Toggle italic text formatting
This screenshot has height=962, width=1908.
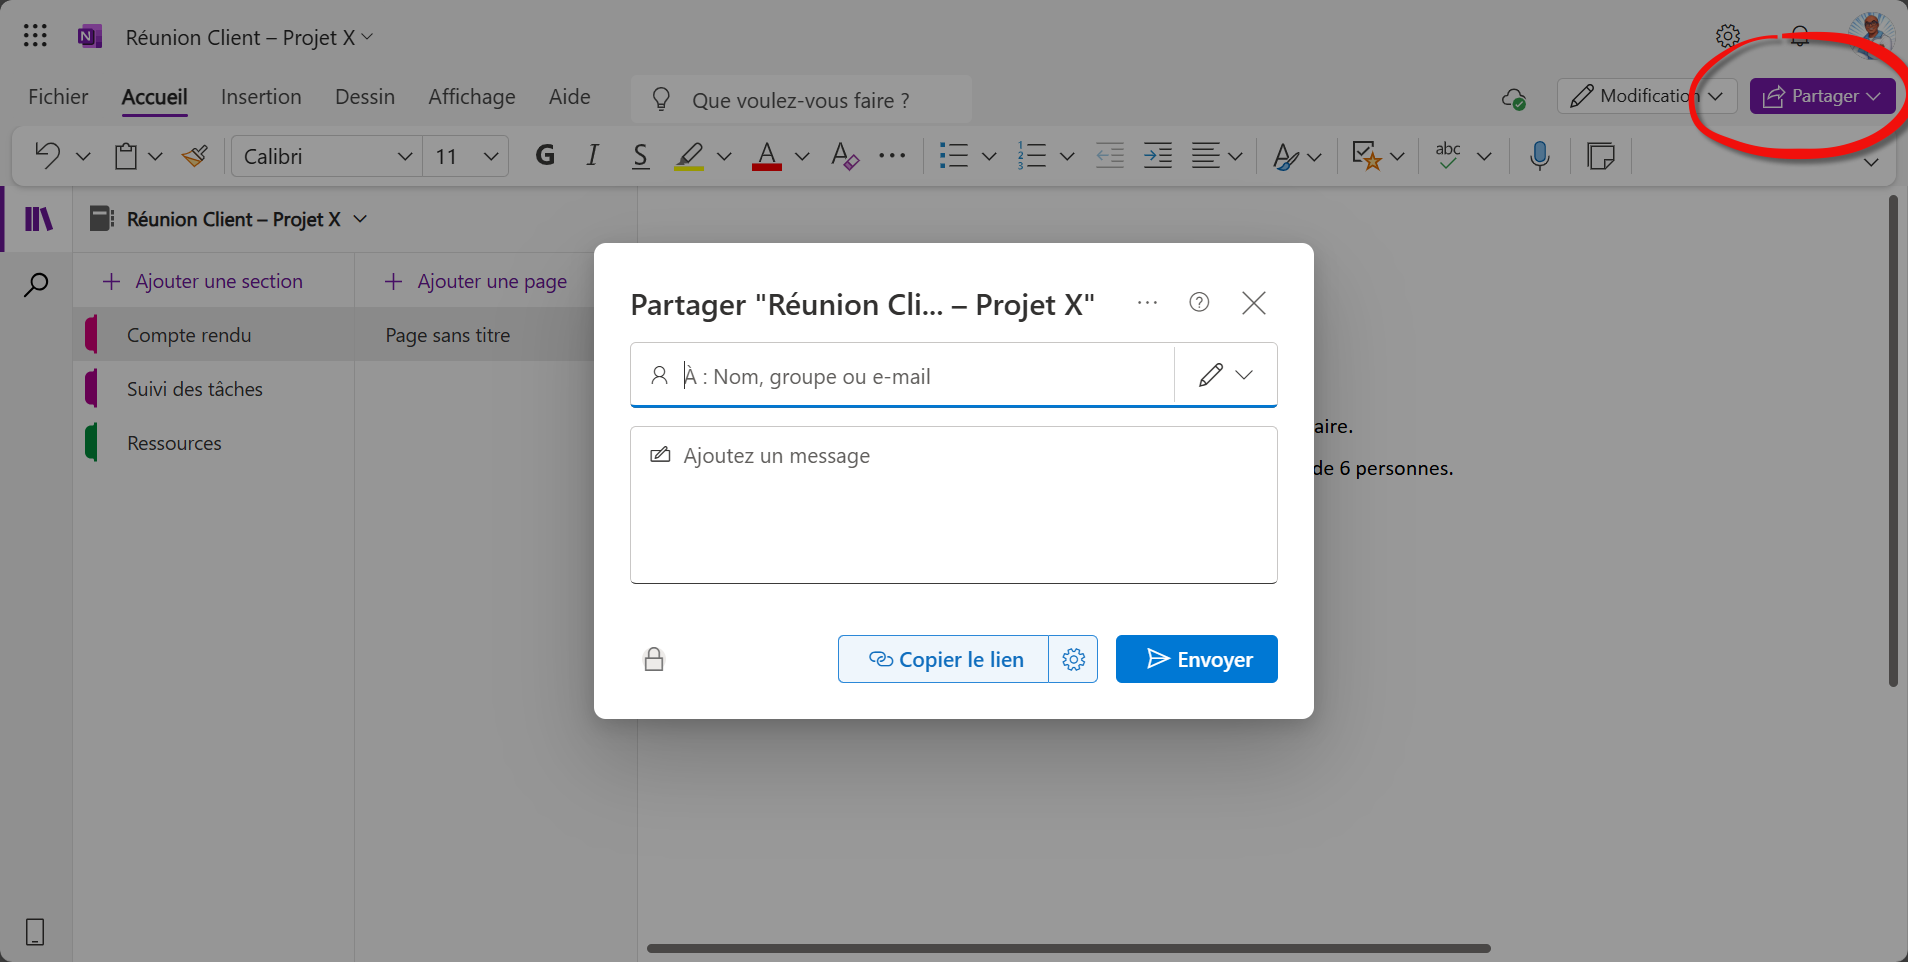tap(593, 156)
